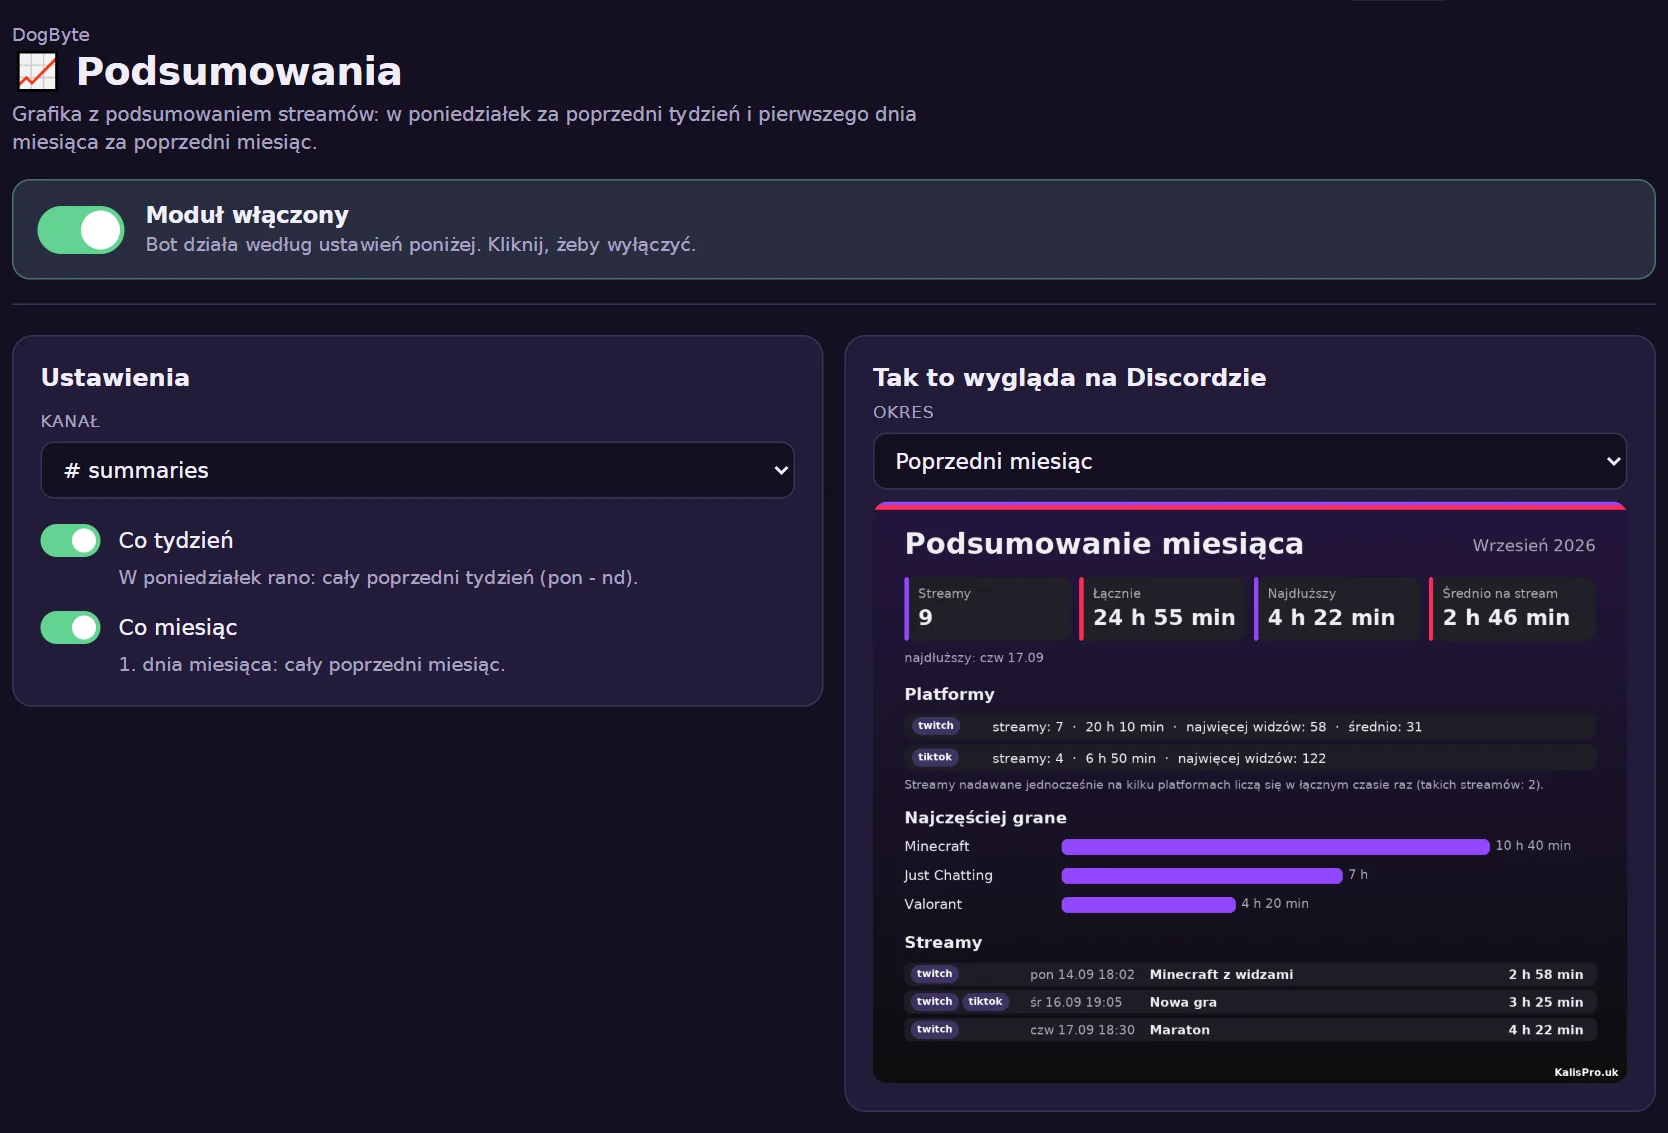Click the KalisPro.uk footer text
Screen dimensions: 1668x1133
(1586, 1072)
